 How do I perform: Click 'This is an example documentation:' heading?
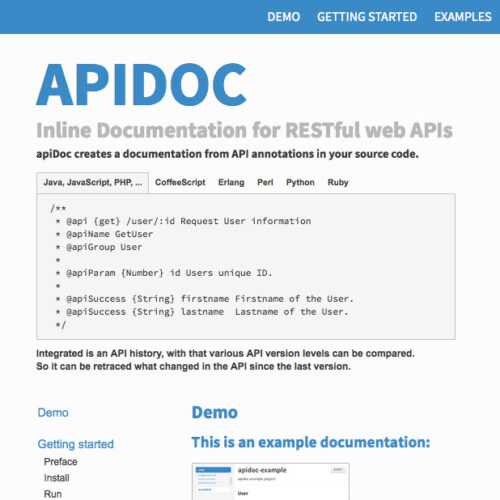point(311,442)
